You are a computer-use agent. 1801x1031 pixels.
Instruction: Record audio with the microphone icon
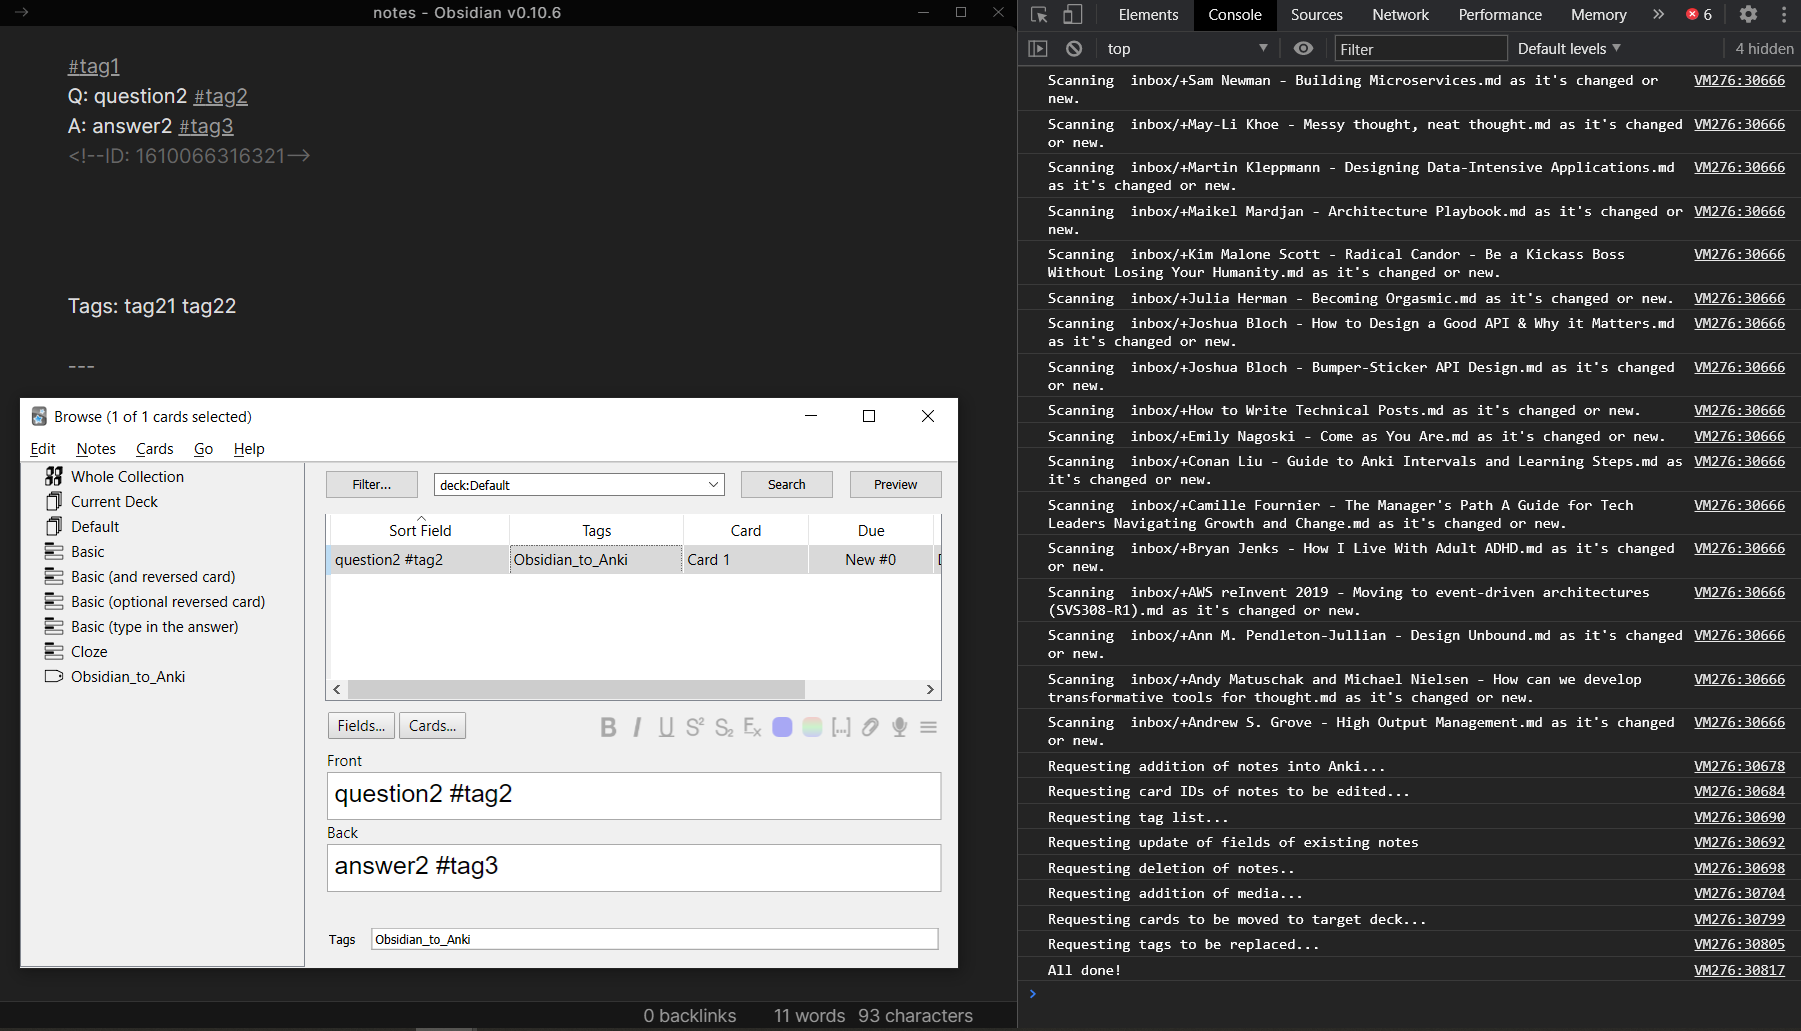pyautogui.click(x=898, y=727)
